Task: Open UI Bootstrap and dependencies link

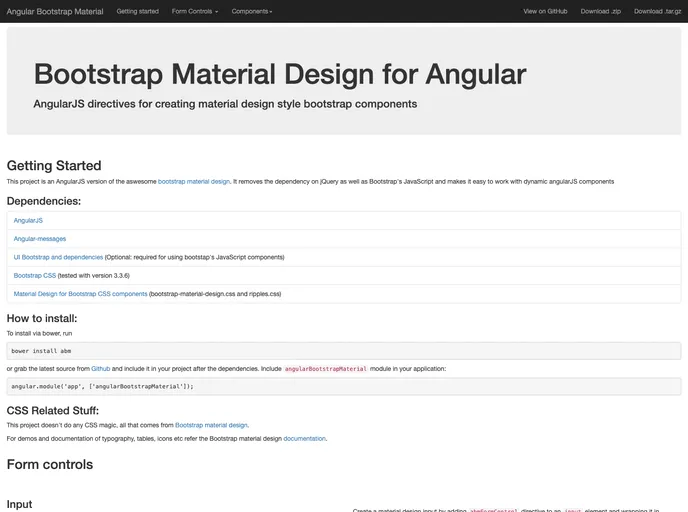Action: (58, 258)
